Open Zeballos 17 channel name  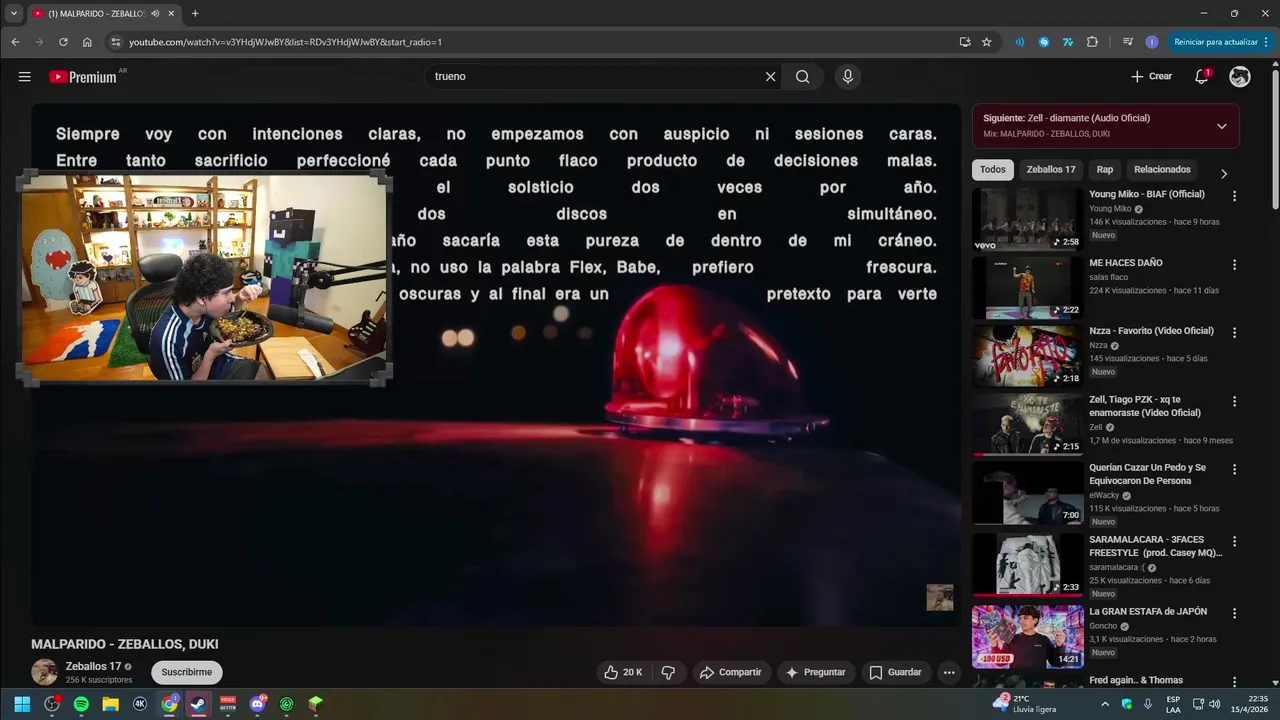(93, 666)
